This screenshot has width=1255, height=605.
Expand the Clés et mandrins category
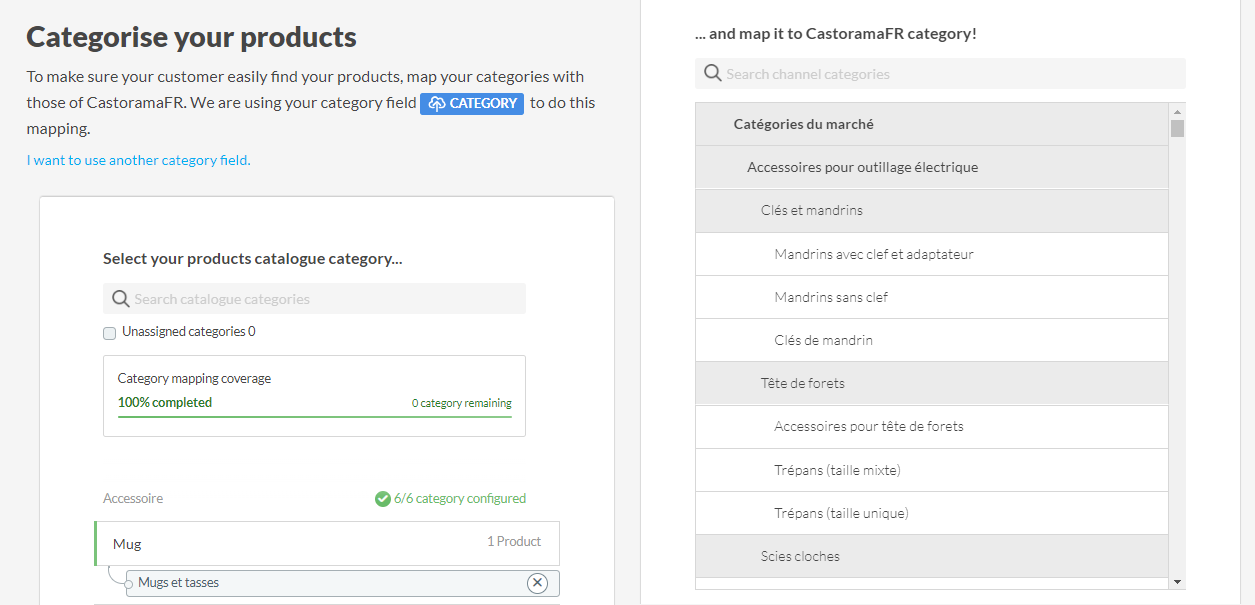pos(811,210)
